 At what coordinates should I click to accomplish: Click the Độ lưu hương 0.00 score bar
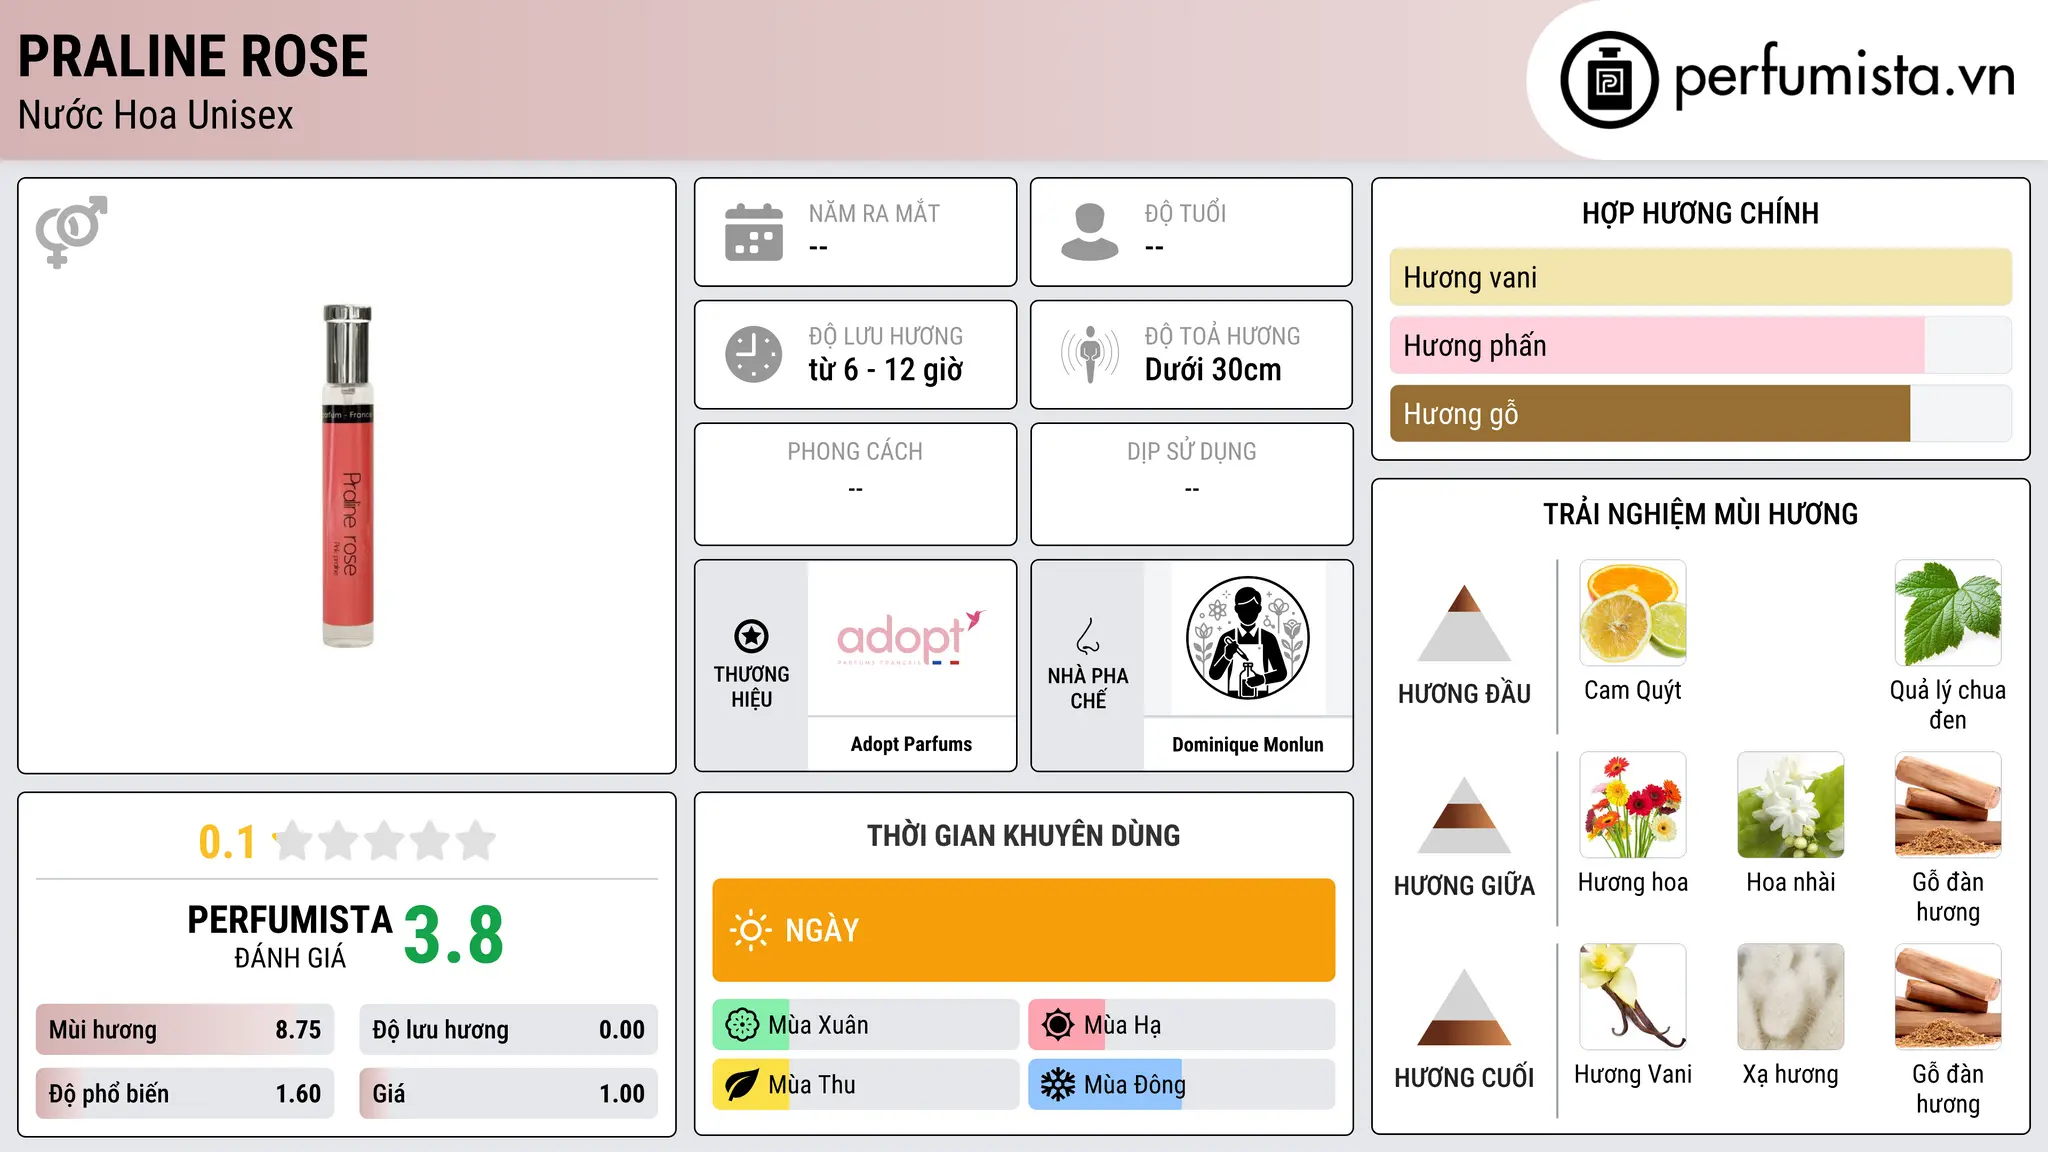pyautogui.click(x=509, y=1030)
